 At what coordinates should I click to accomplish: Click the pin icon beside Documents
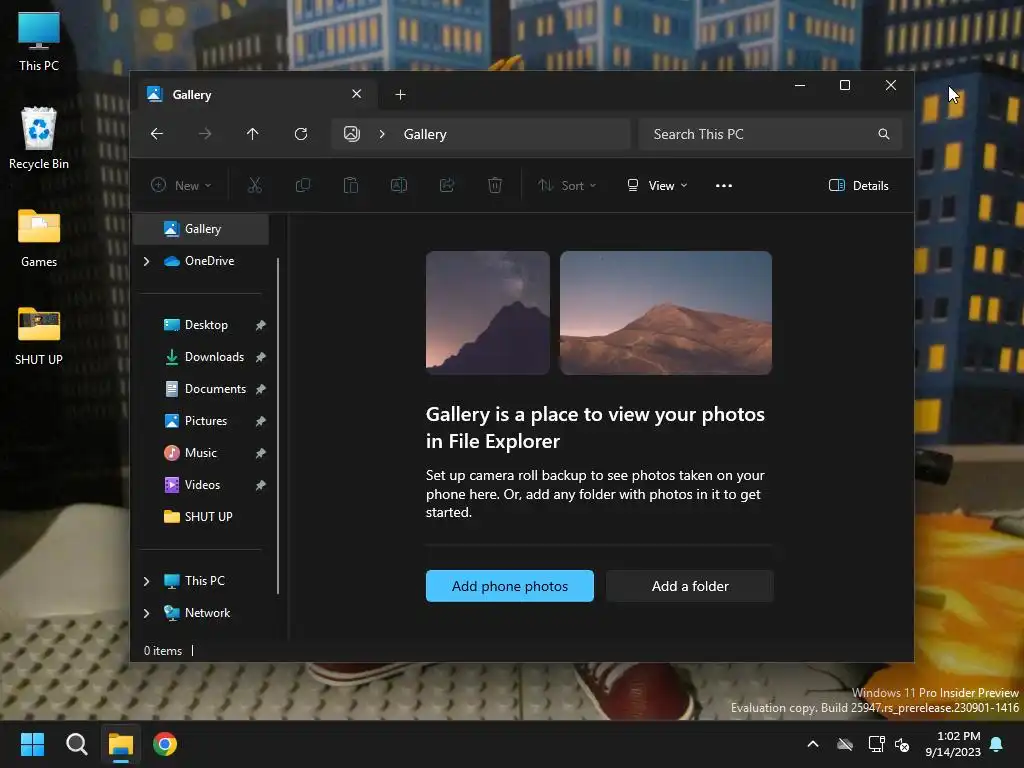pyautogui.click(x=261, y=389)
